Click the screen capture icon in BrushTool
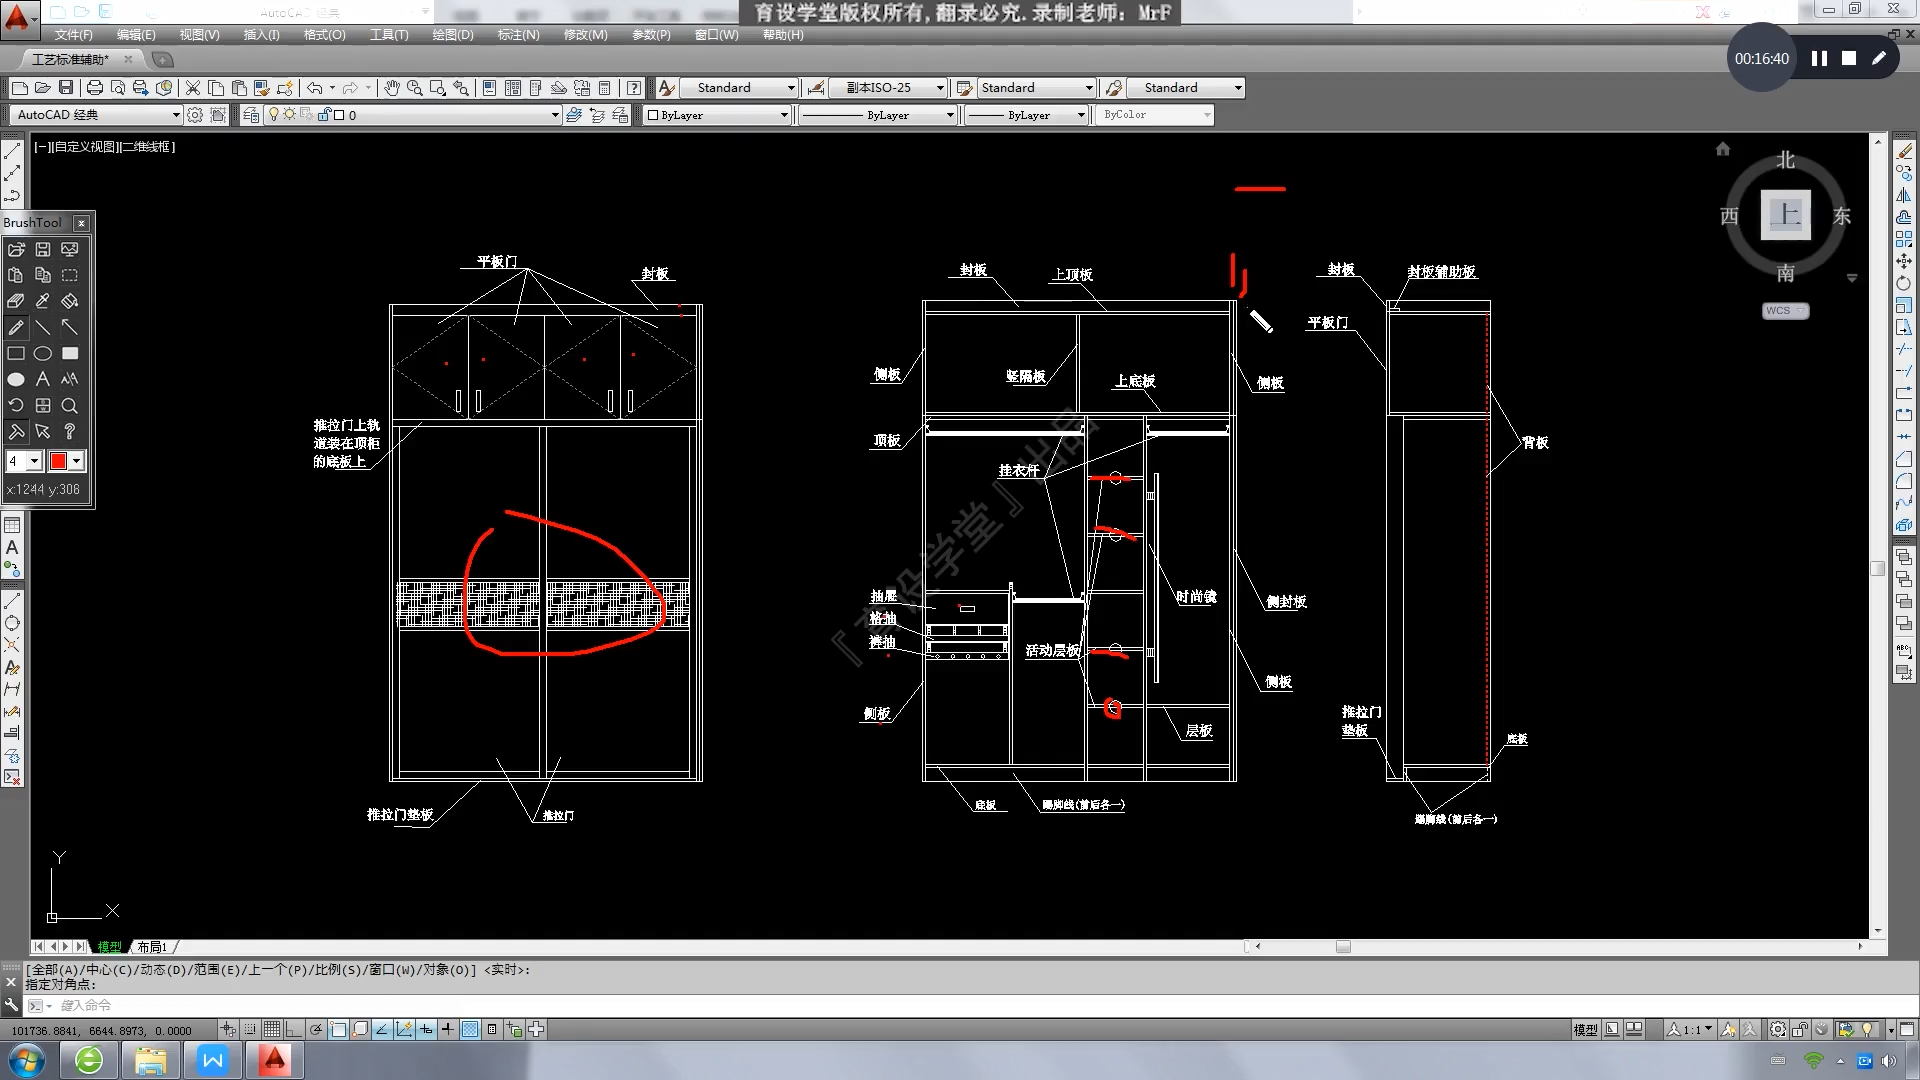1920x1080 pixels. (69, 249)
